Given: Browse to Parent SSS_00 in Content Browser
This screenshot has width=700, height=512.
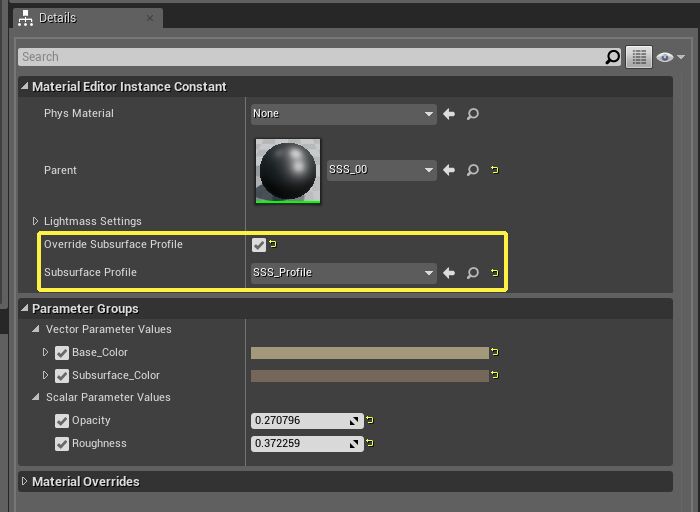Looking at the screenshot, I should pos(473,170).
